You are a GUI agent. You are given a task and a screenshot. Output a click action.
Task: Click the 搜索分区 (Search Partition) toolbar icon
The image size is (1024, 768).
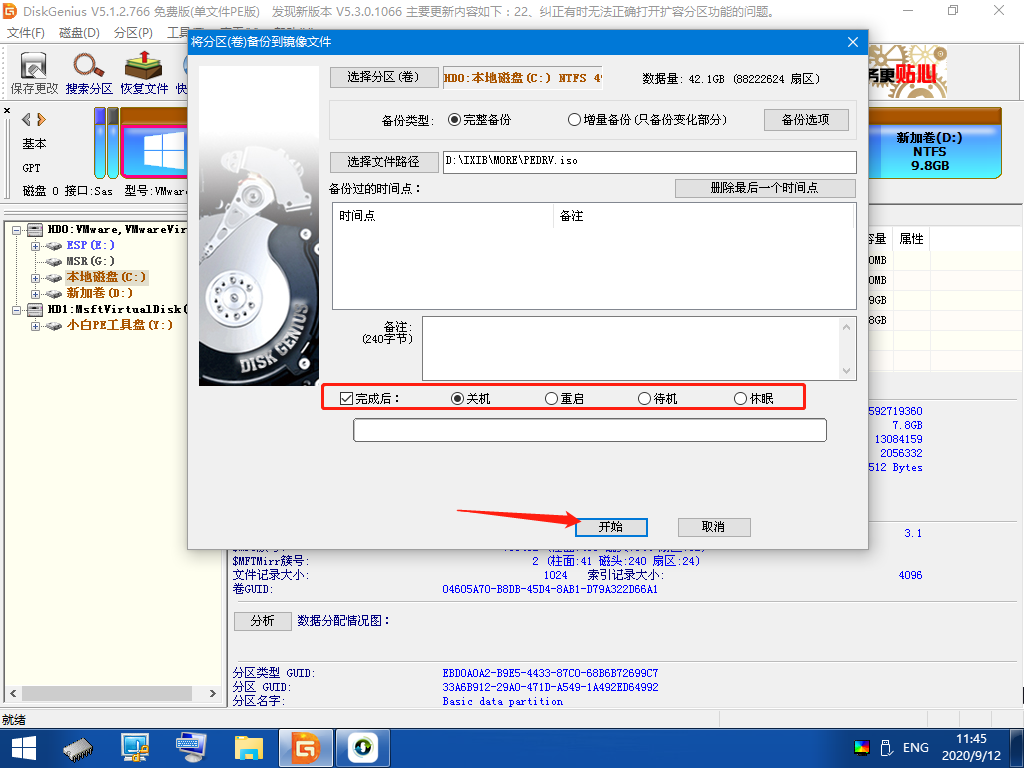point(88,72)
